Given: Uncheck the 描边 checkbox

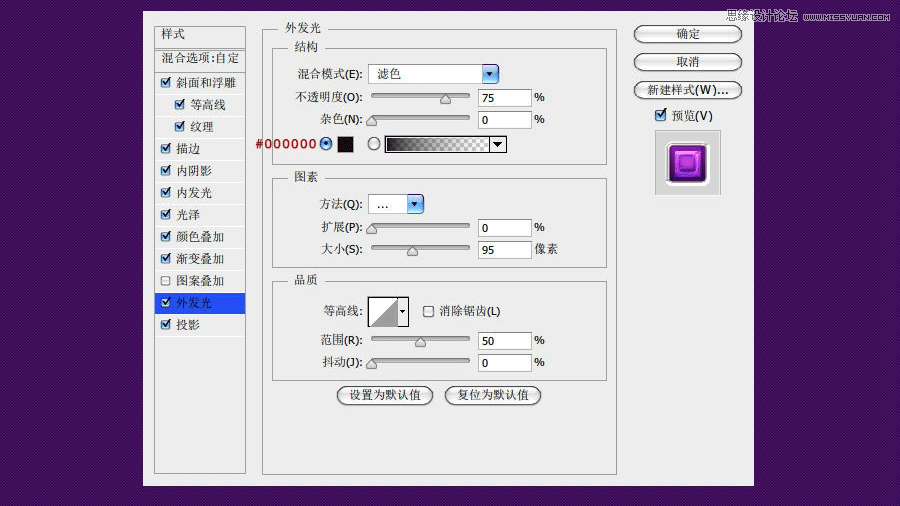Looking at the screenshot, I should (x=166, y=149).
